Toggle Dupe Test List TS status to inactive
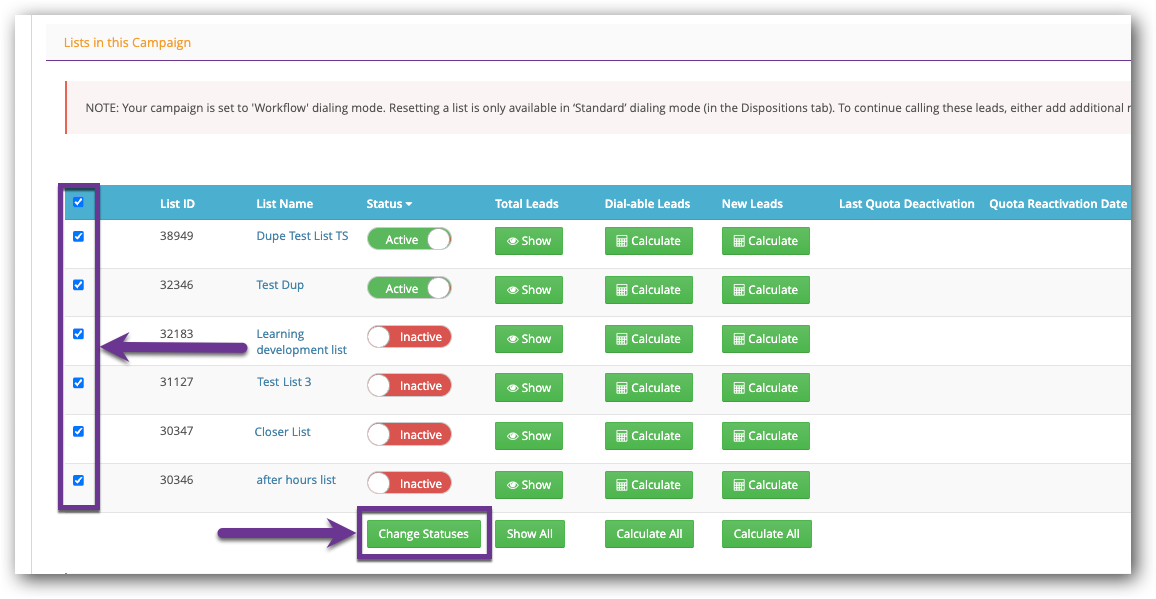Screen dimensions: 1156x599 [x=409, y=240]
